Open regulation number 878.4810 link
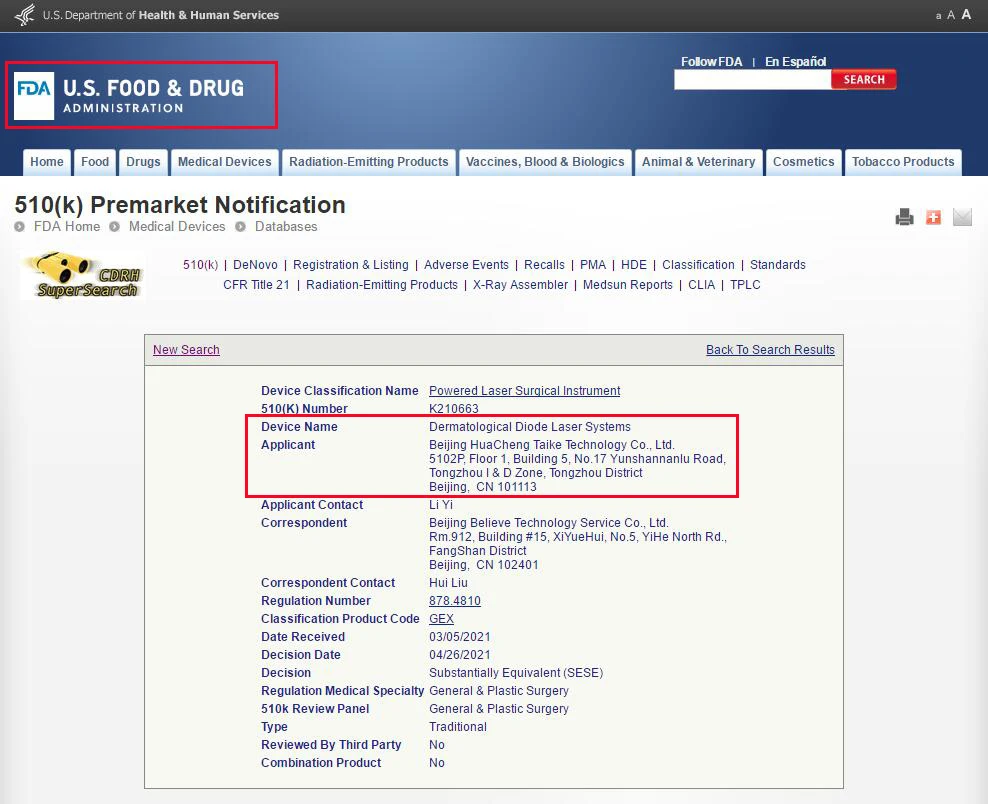Screen dimensions: 988x804 [455, 601]
